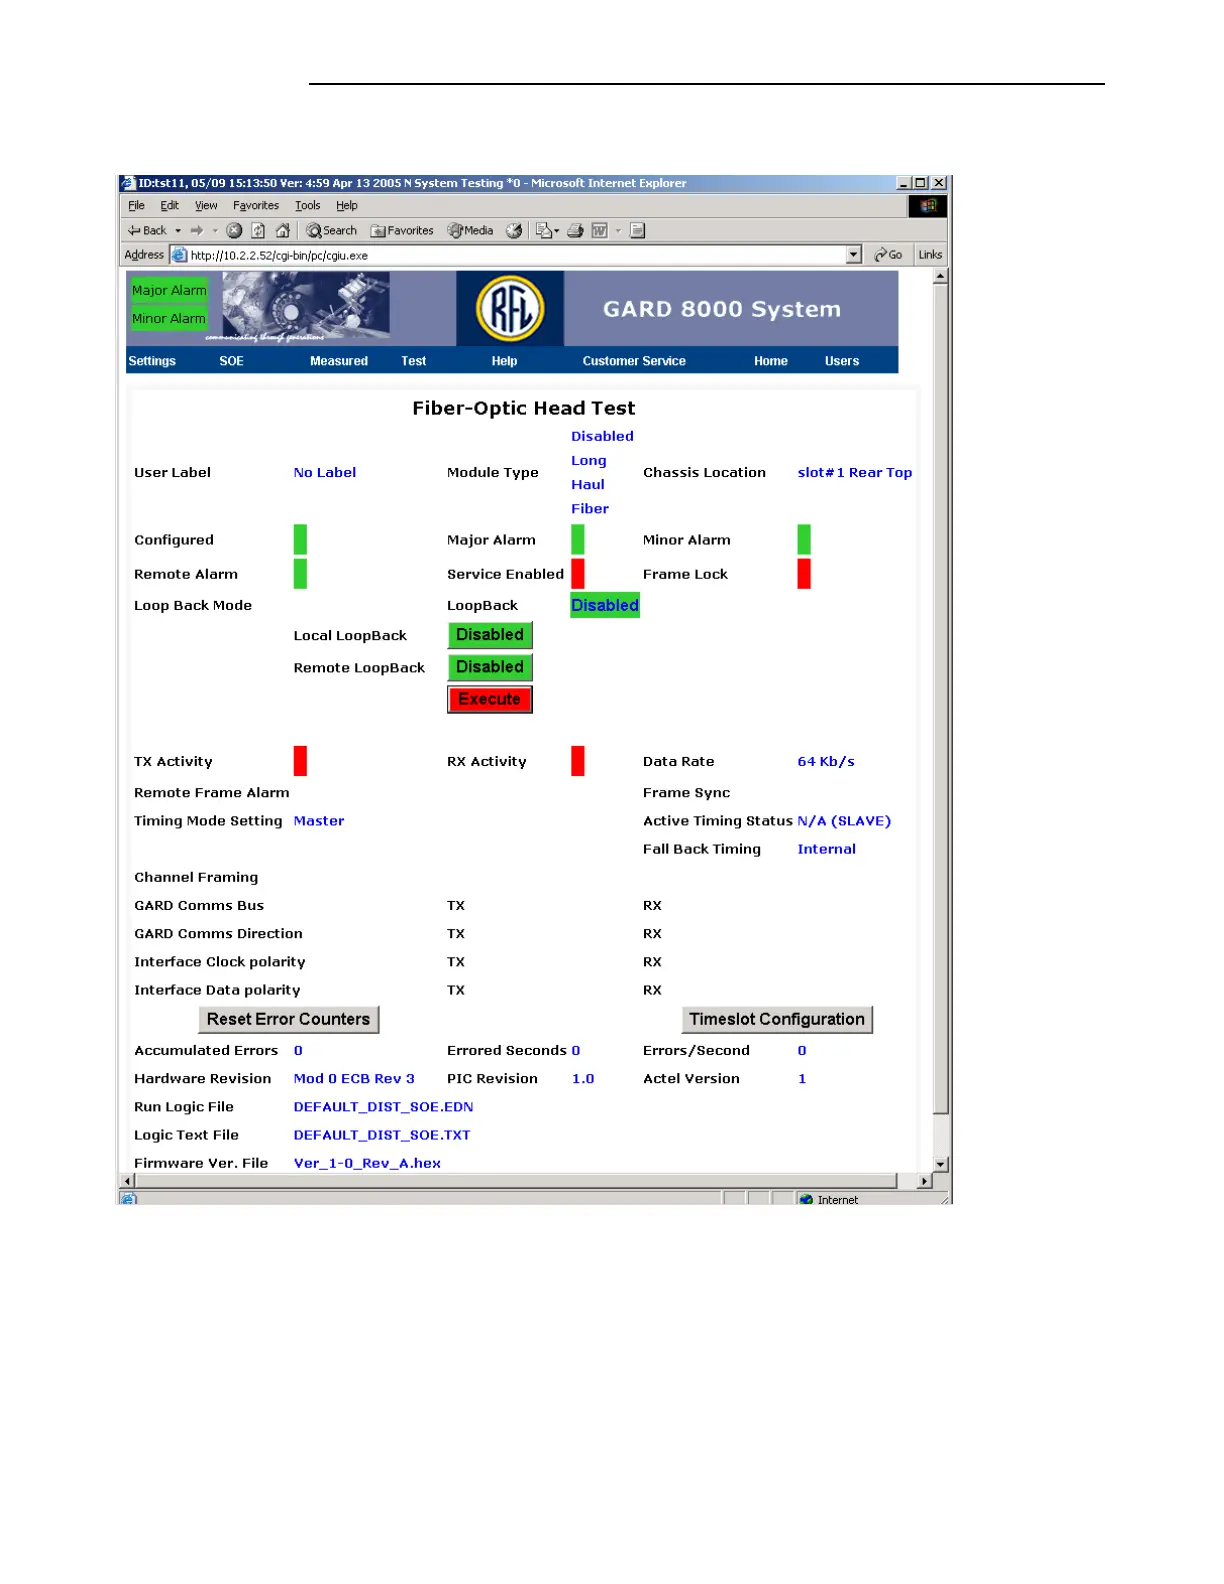The image size is (1224, 1584).
Task: Go back using the Back arrow
Action: tap(146, 230)
